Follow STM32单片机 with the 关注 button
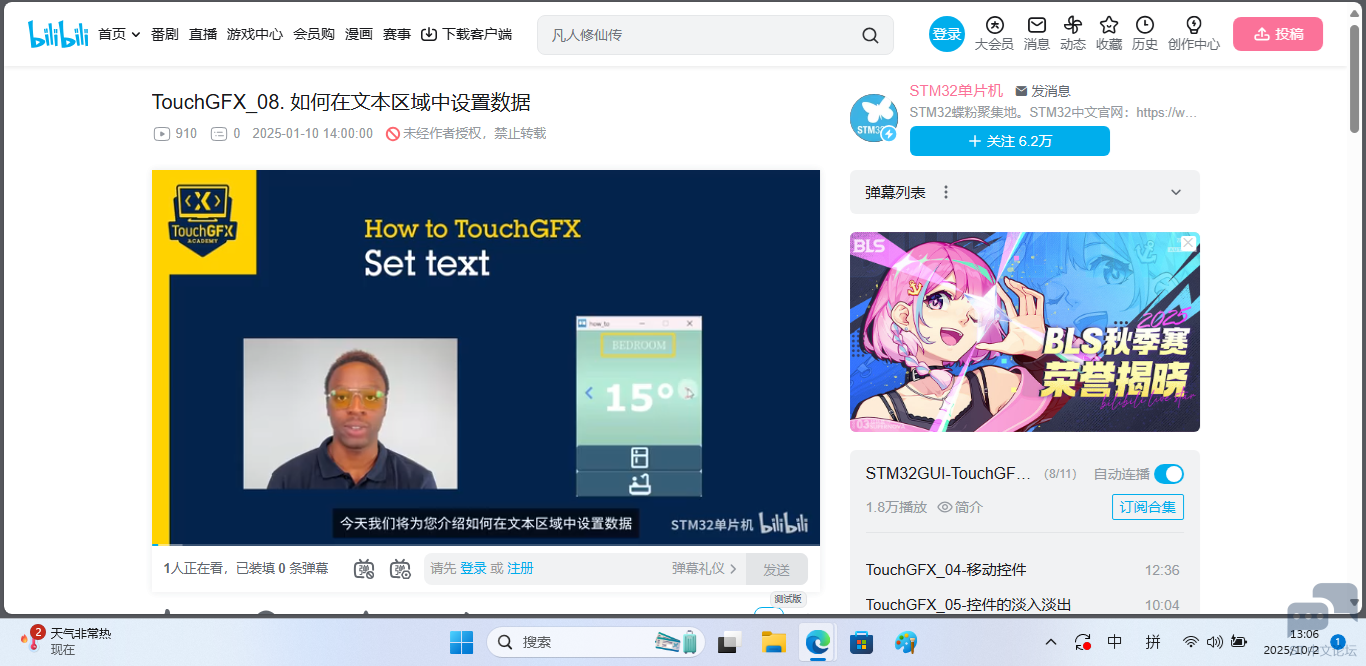 coord(1009,141)
